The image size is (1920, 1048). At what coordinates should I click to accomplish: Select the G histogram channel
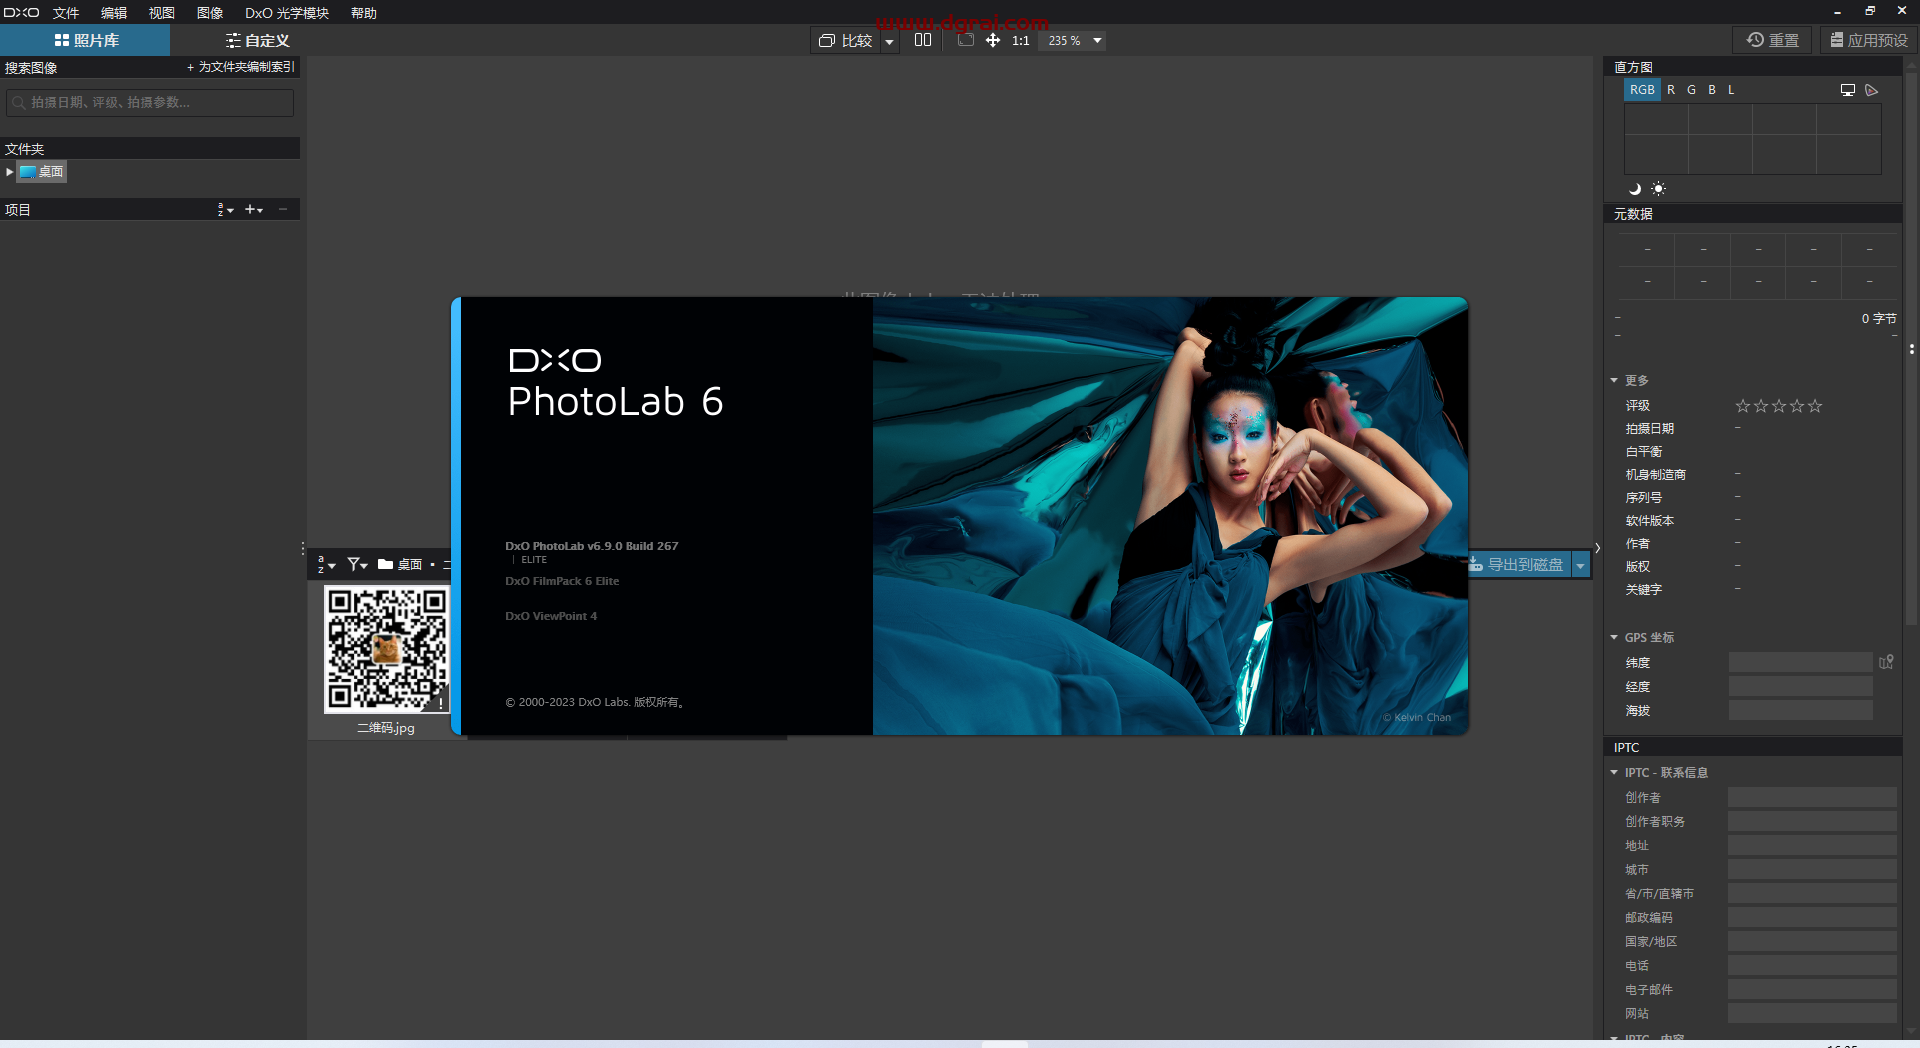(1691, 90)
